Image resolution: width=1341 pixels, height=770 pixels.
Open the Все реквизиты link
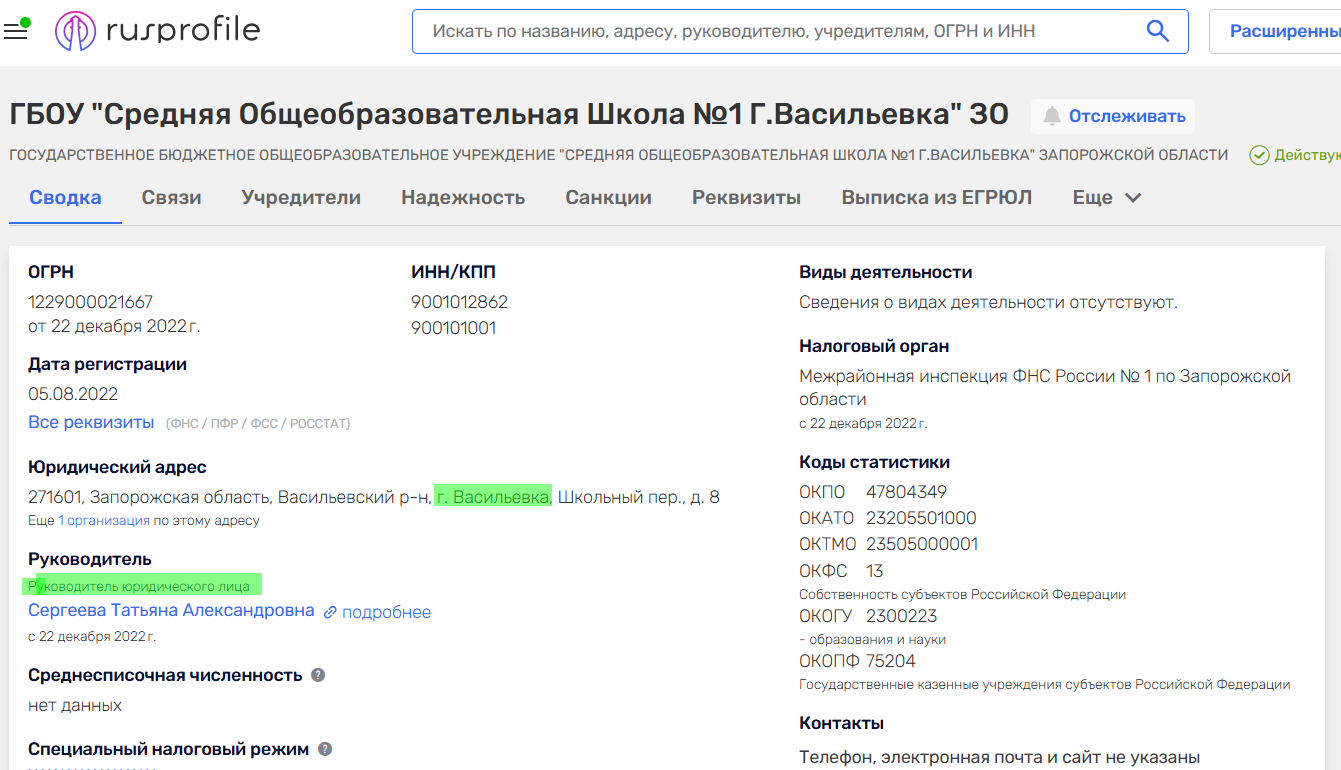click(x=91, y=422)
